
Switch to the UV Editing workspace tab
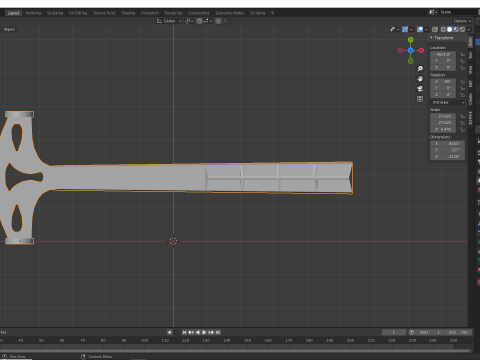(x=78, y=13)
